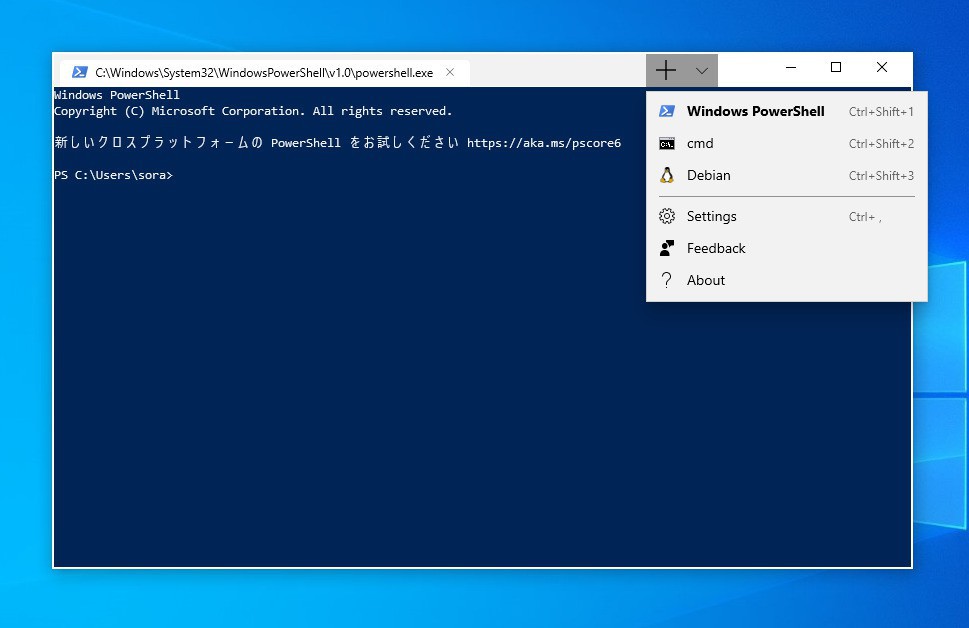Open a new tab with plus button

coord(666,70)
